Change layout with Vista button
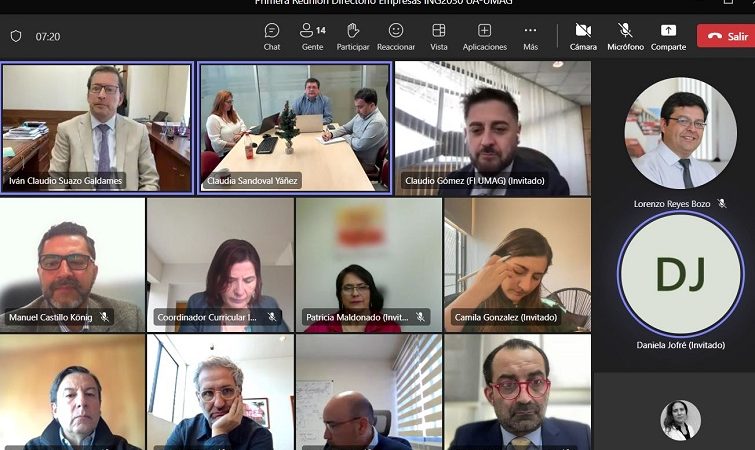This screenshot has width=755, height=450. 439,37
